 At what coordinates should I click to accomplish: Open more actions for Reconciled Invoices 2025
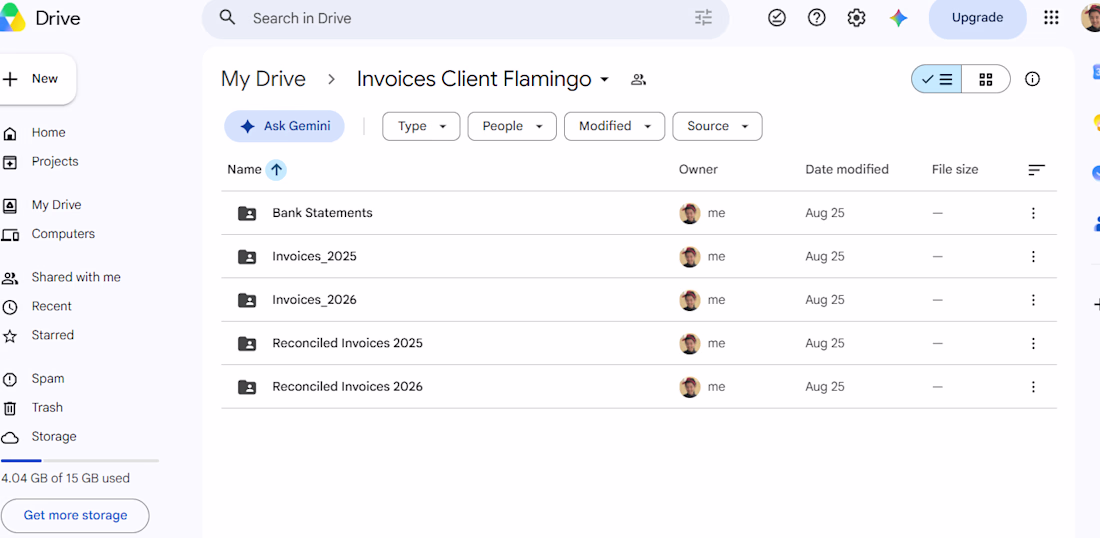coord(1033,344)
